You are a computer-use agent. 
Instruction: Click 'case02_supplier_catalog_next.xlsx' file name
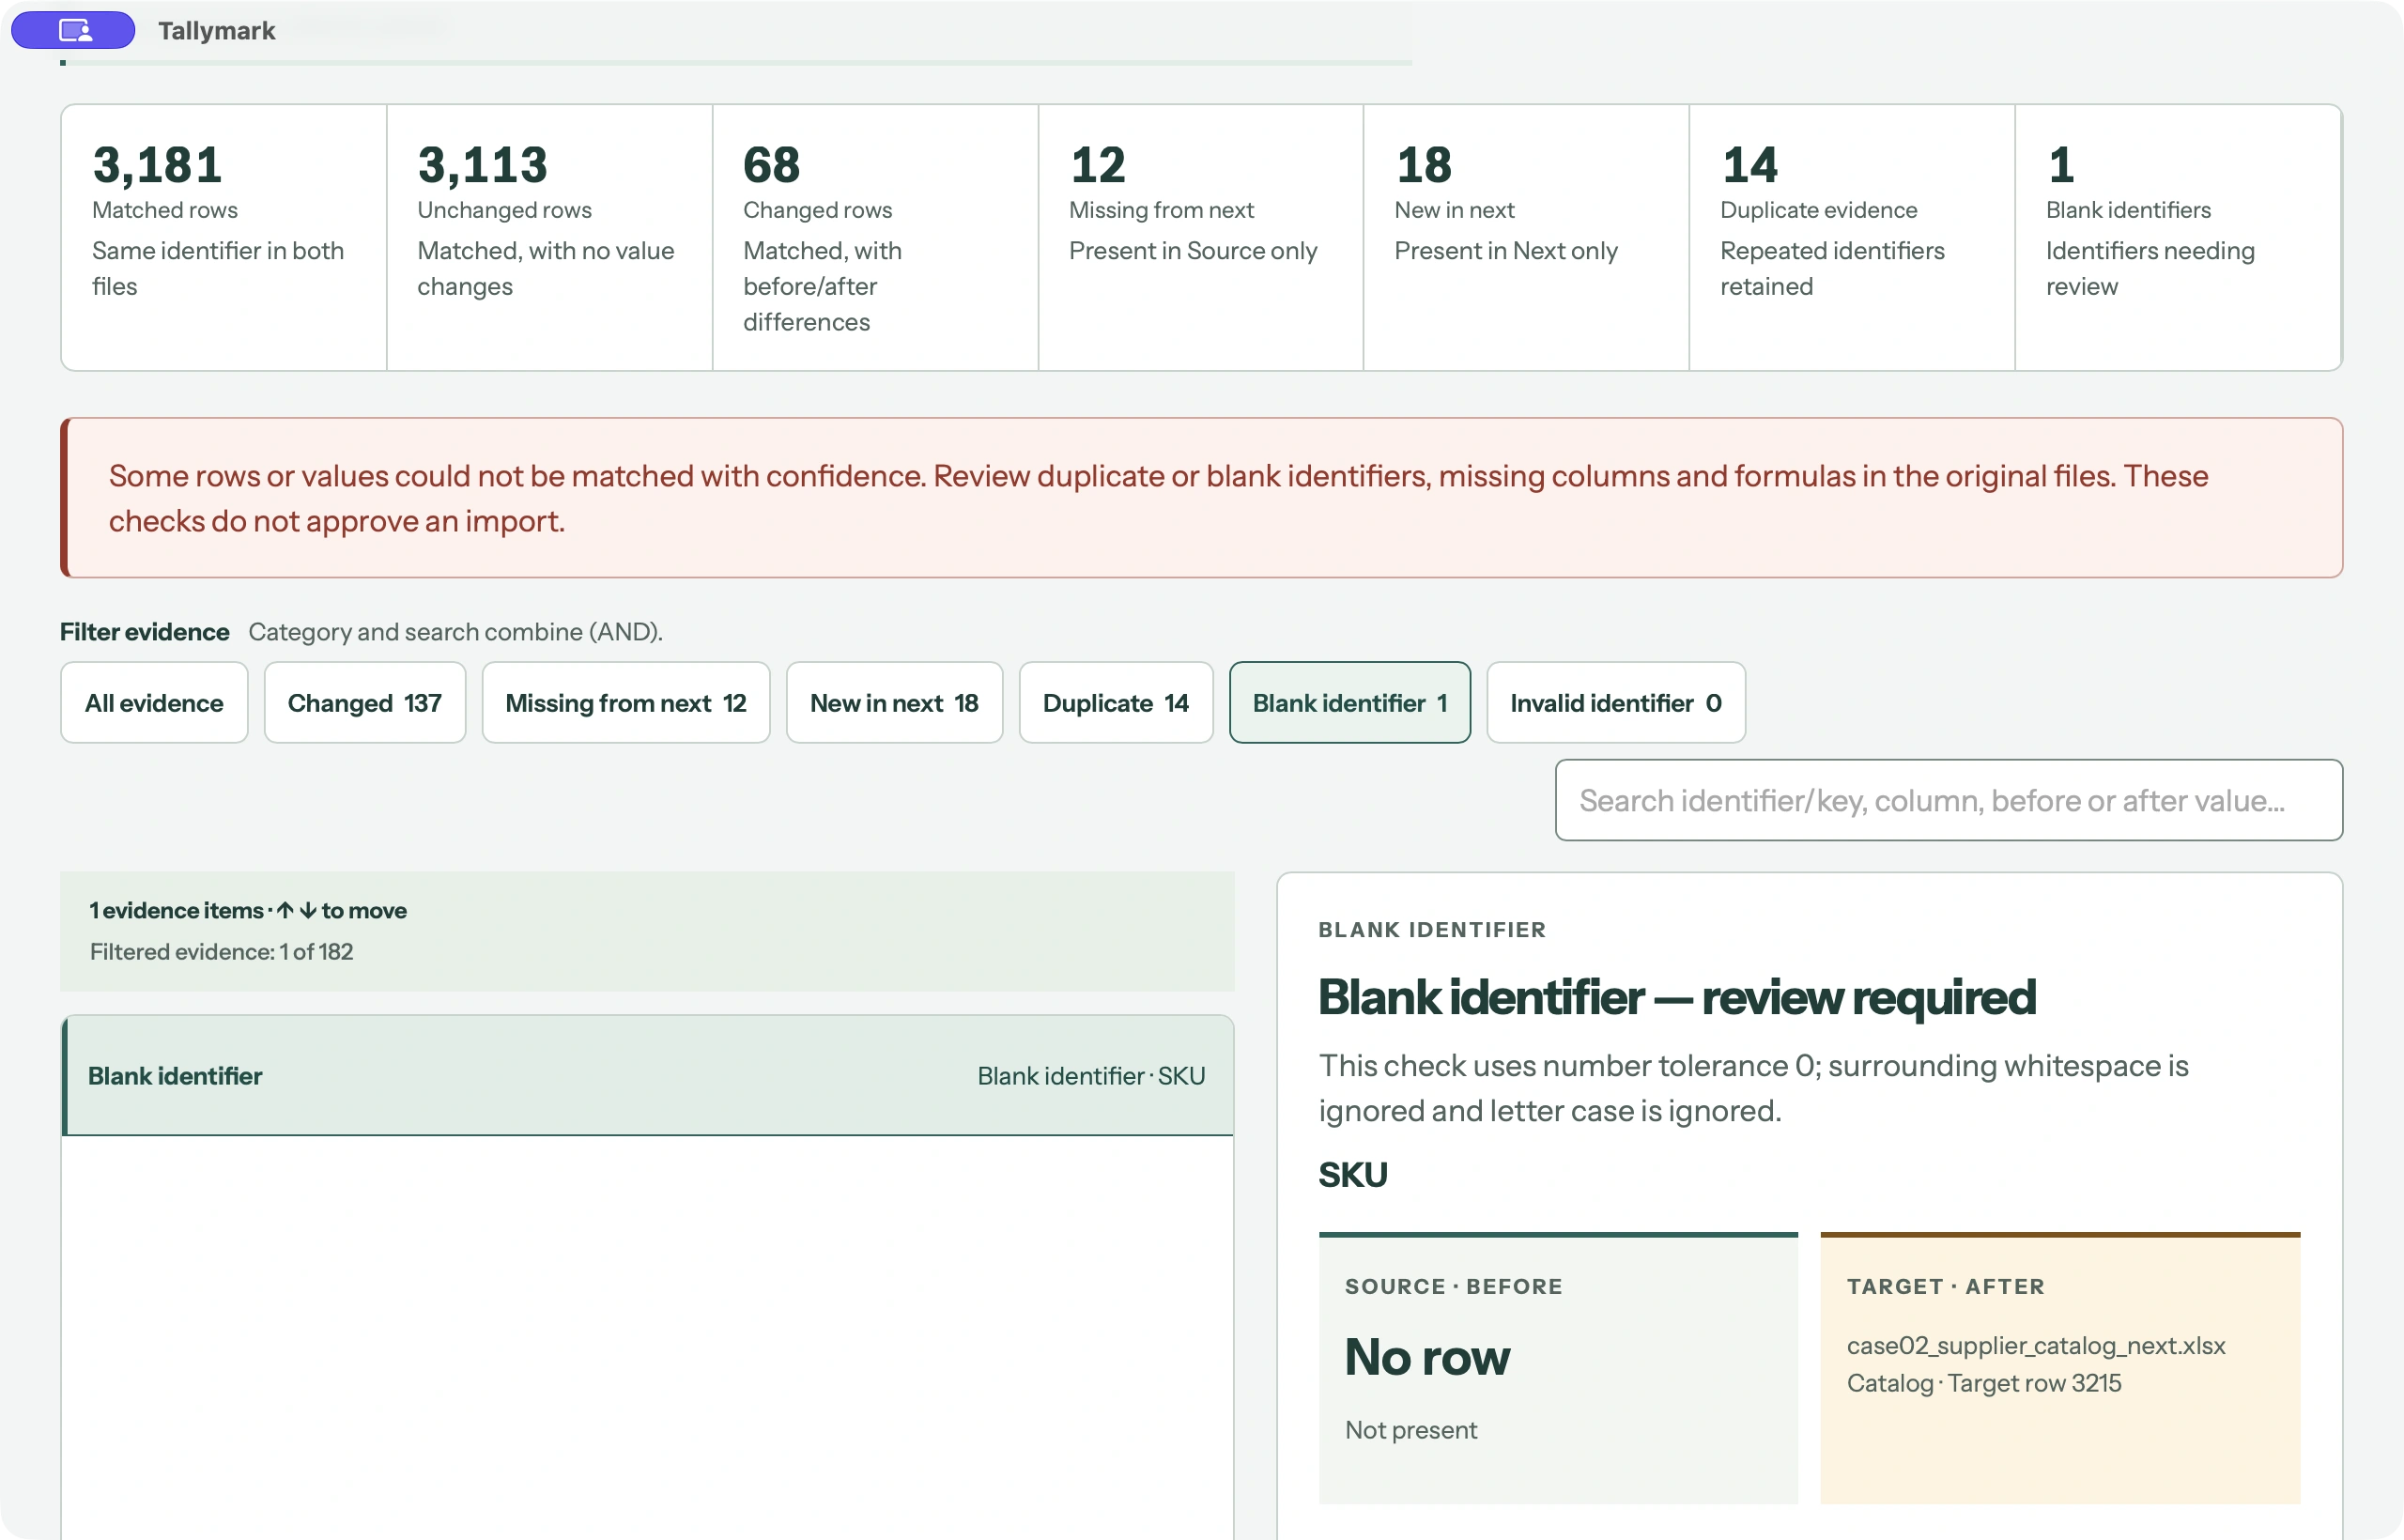pos(2035,1345)
